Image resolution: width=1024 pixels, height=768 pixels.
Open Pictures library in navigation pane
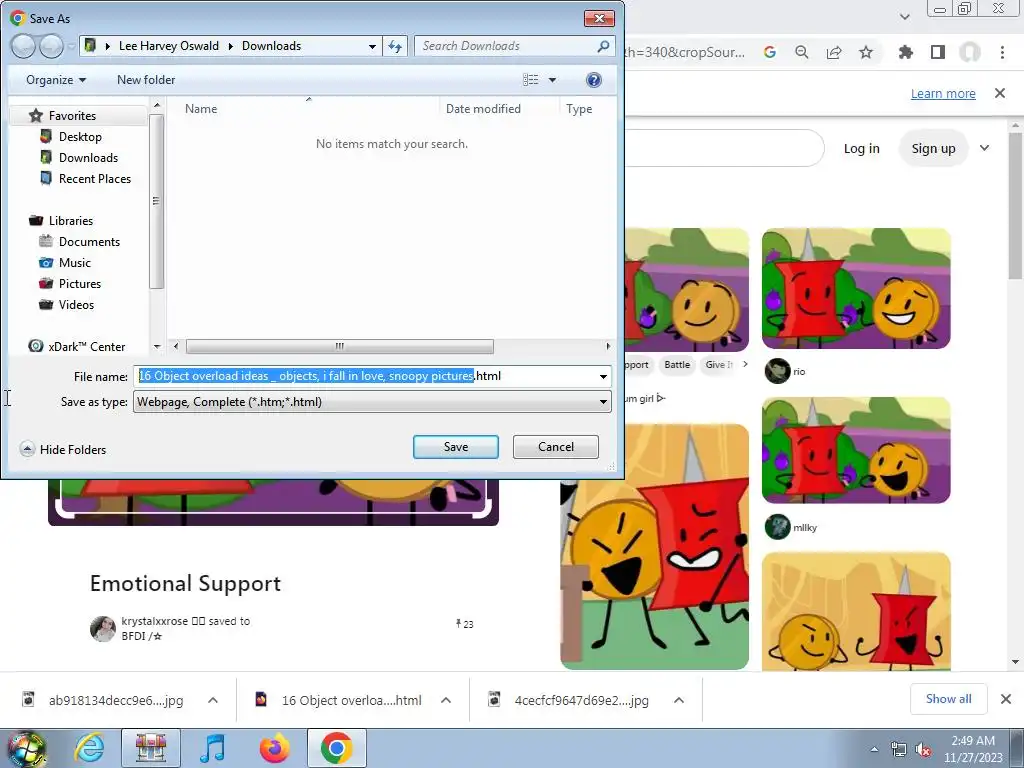80,283
